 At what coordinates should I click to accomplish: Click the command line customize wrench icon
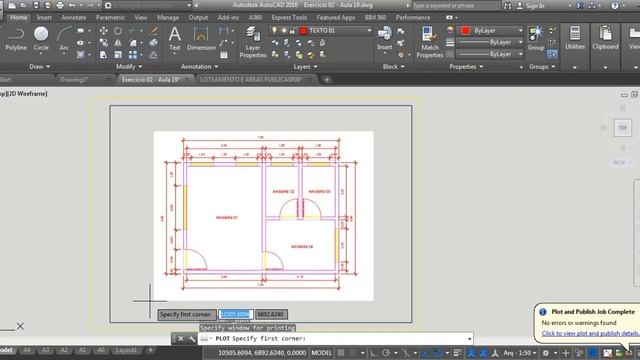click(192, 338)
